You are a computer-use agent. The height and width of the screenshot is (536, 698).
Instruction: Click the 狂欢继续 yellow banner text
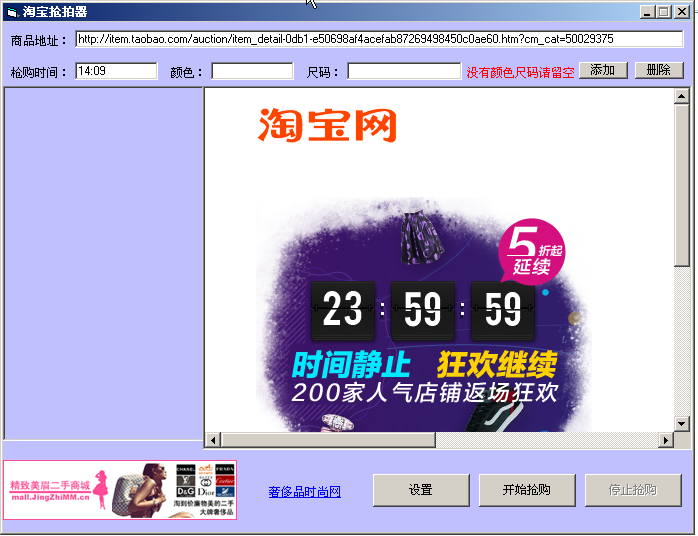click(497, 365)
